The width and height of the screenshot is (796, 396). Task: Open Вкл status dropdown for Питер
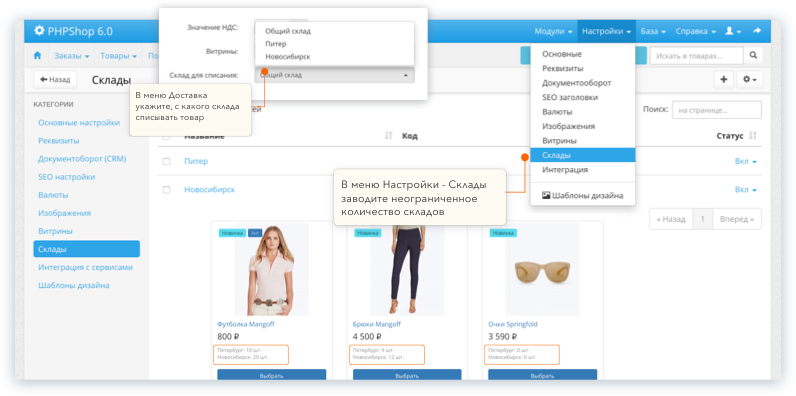tap(746, 161)
